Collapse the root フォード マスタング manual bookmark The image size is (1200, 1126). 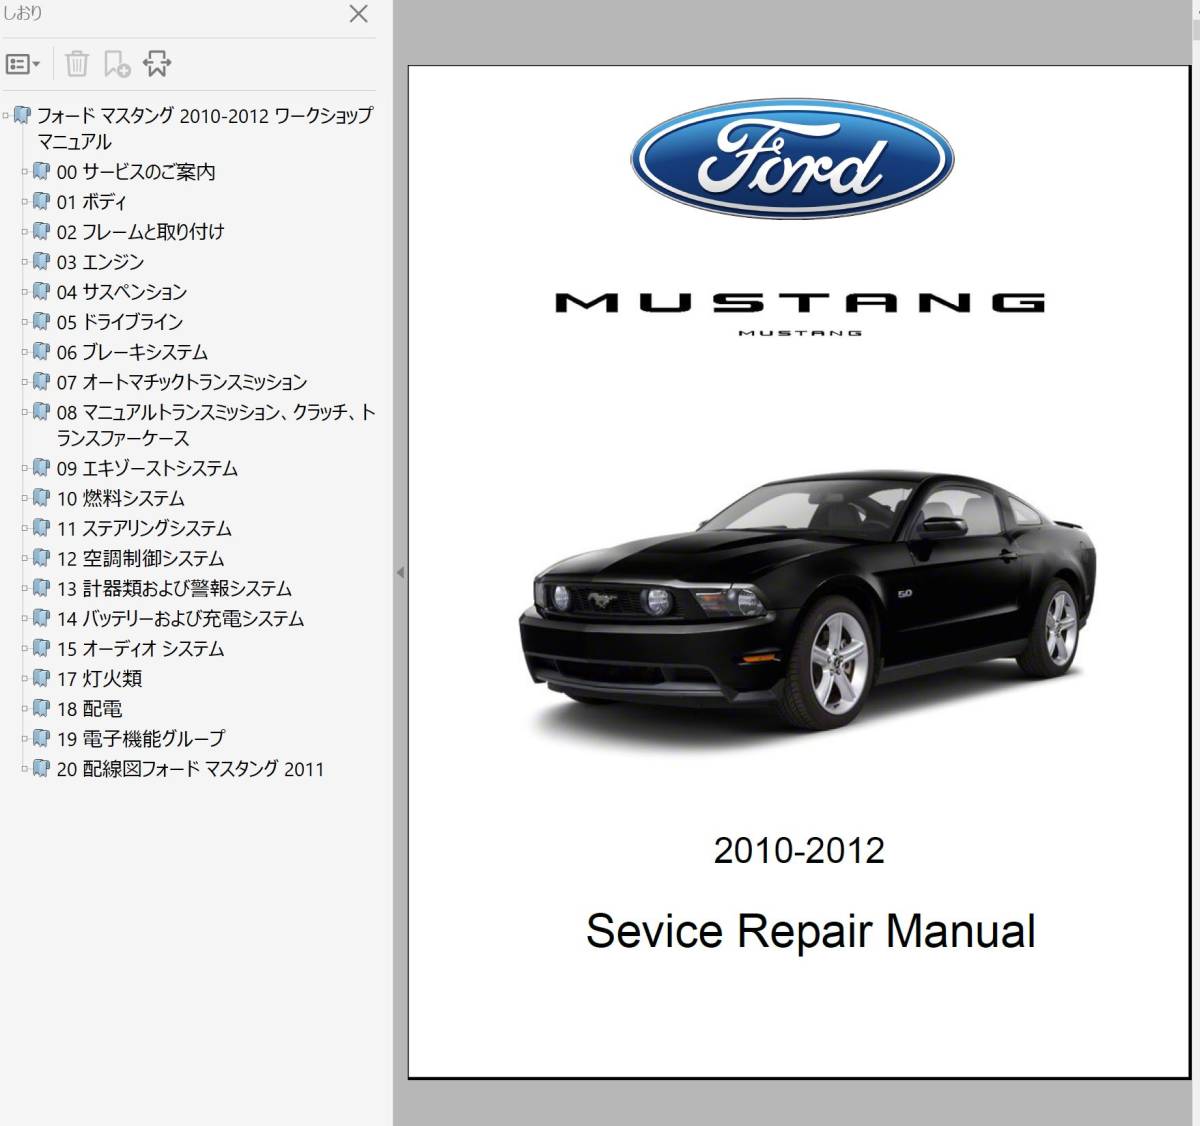click(6, 116)
